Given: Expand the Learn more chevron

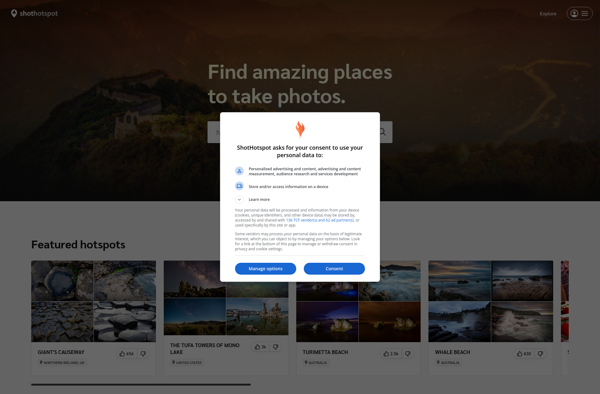Looking at the screenshot, I should click(239, 199).
